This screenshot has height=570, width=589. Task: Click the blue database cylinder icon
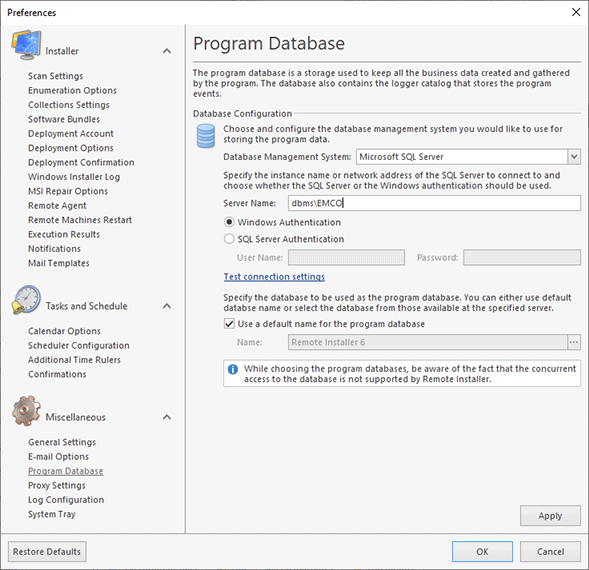[206, 136]
